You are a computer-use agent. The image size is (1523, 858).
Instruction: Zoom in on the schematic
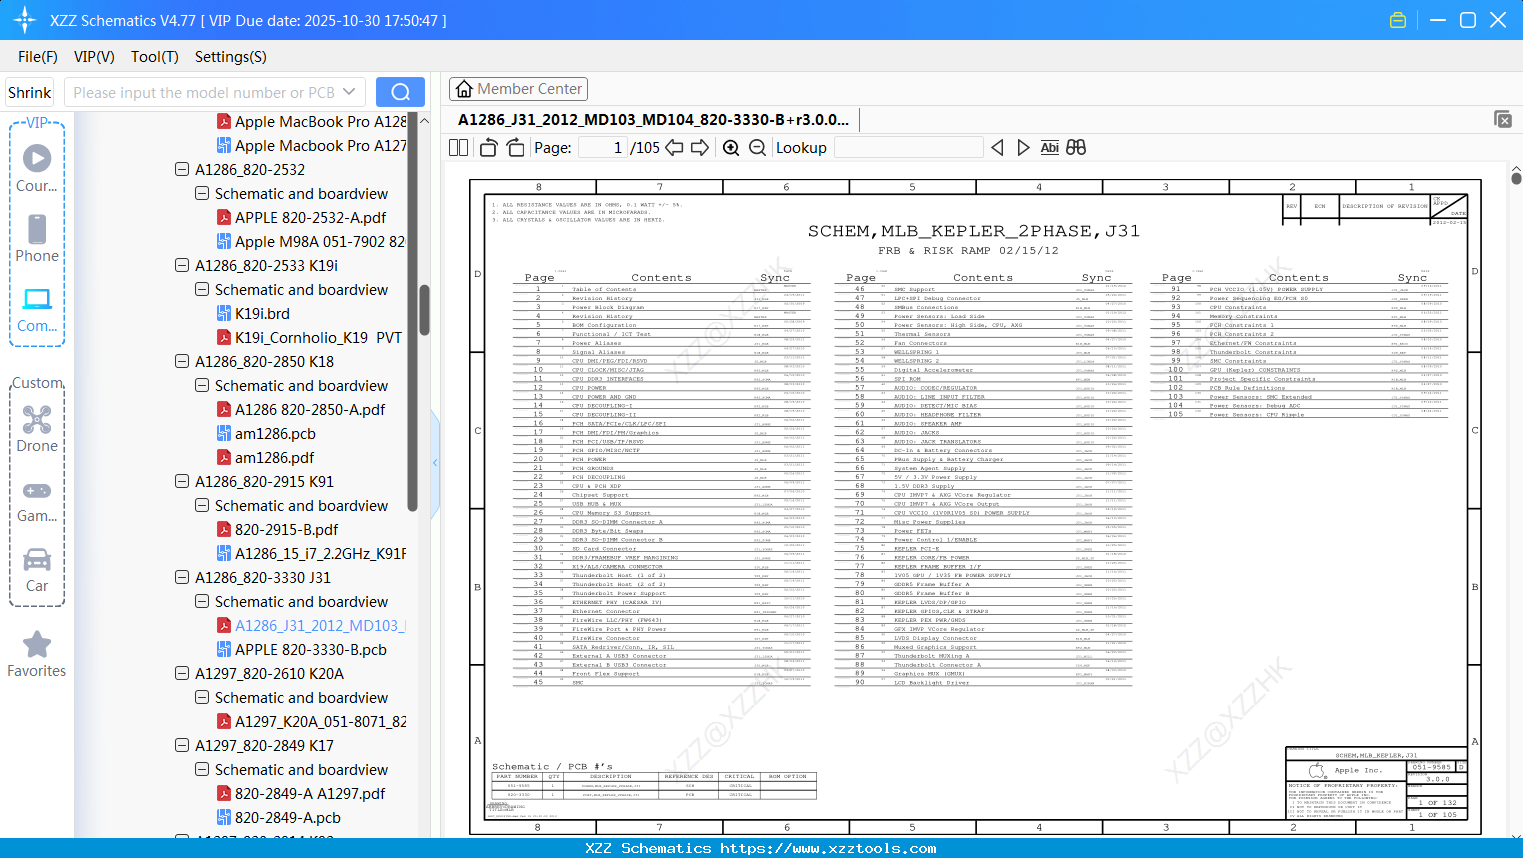[x=731, y=148]
